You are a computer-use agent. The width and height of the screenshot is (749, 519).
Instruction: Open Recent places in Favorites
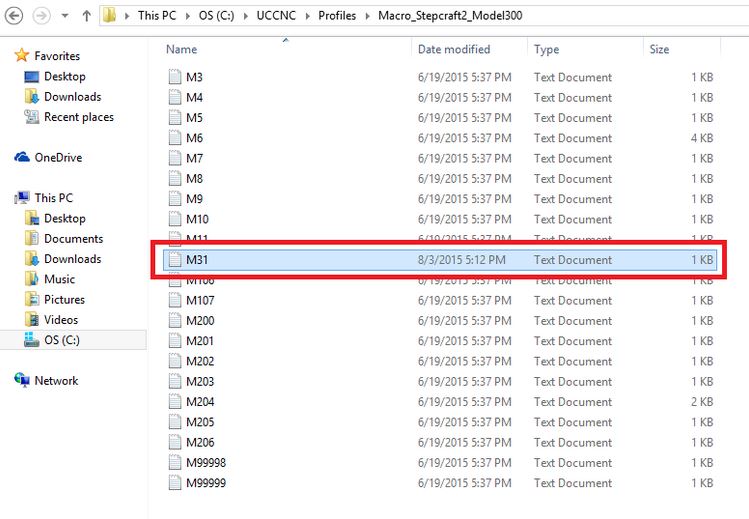point(78,117)
